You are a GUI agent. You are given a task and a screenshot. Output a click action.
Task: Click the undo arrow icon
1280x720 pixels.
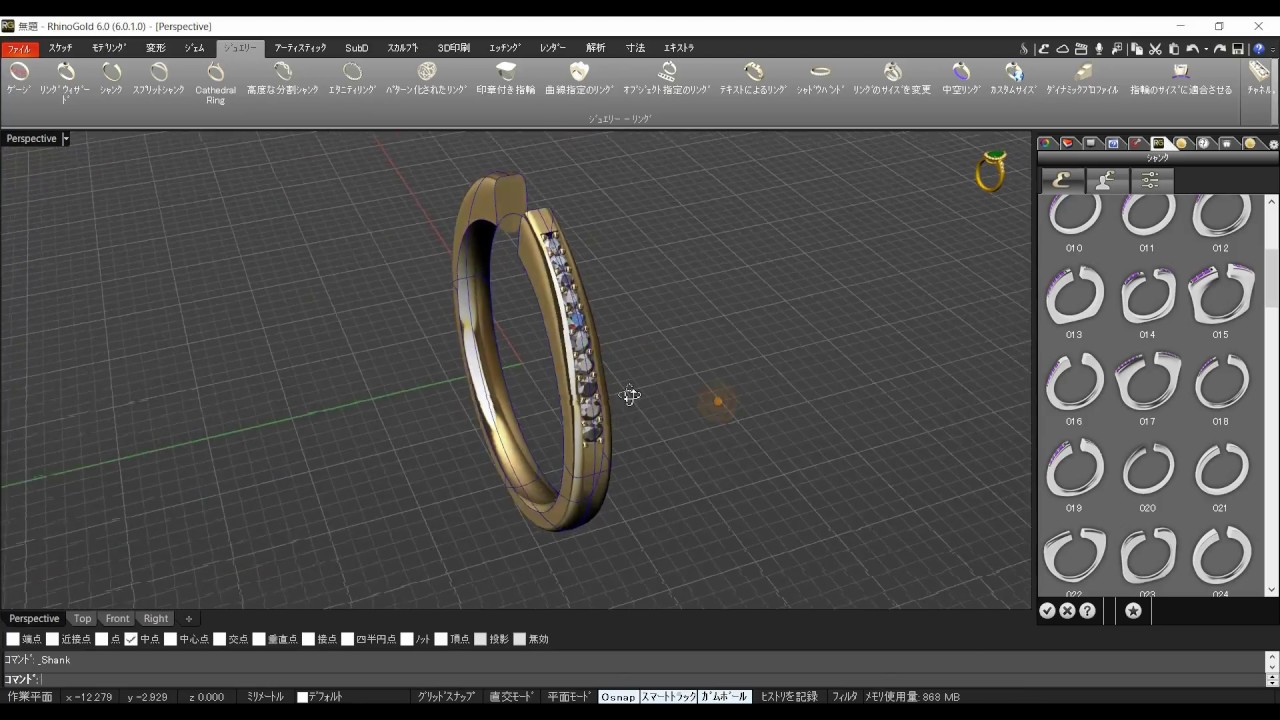click(x=1192, y=48)
